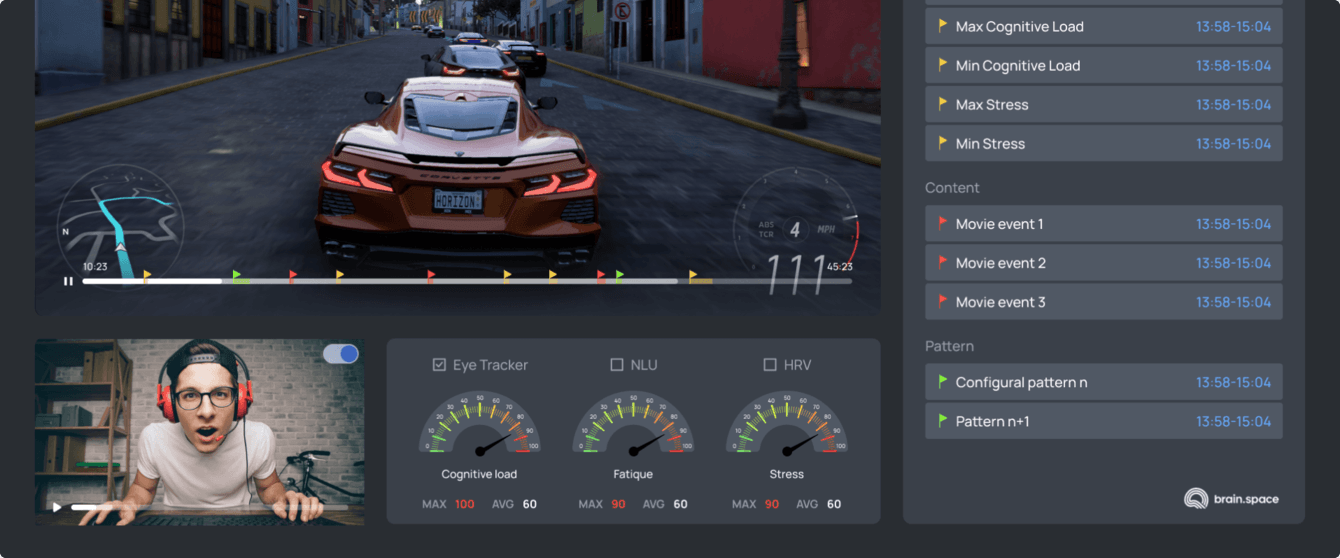
Task: Toggle the webcam overlay switch
Action: [x=341, y=354]
